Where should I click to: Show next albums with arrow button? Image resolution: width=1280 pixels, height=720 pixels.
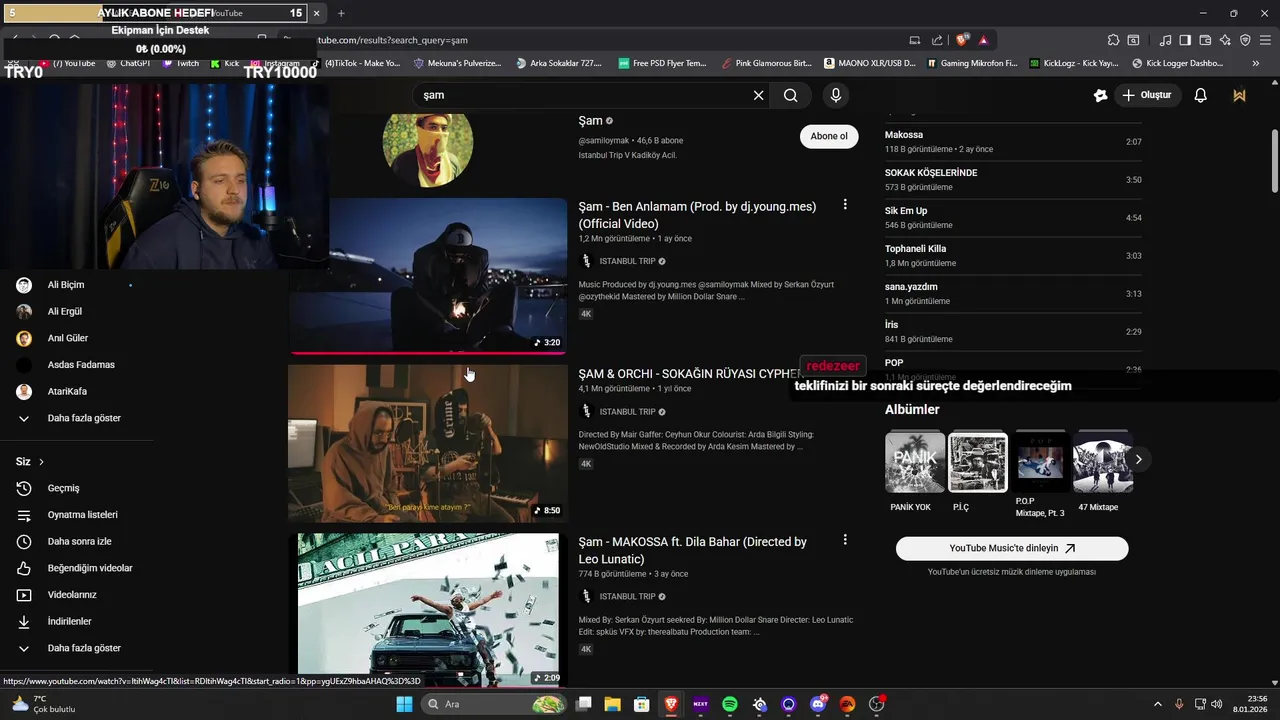tap(1138, 460)
